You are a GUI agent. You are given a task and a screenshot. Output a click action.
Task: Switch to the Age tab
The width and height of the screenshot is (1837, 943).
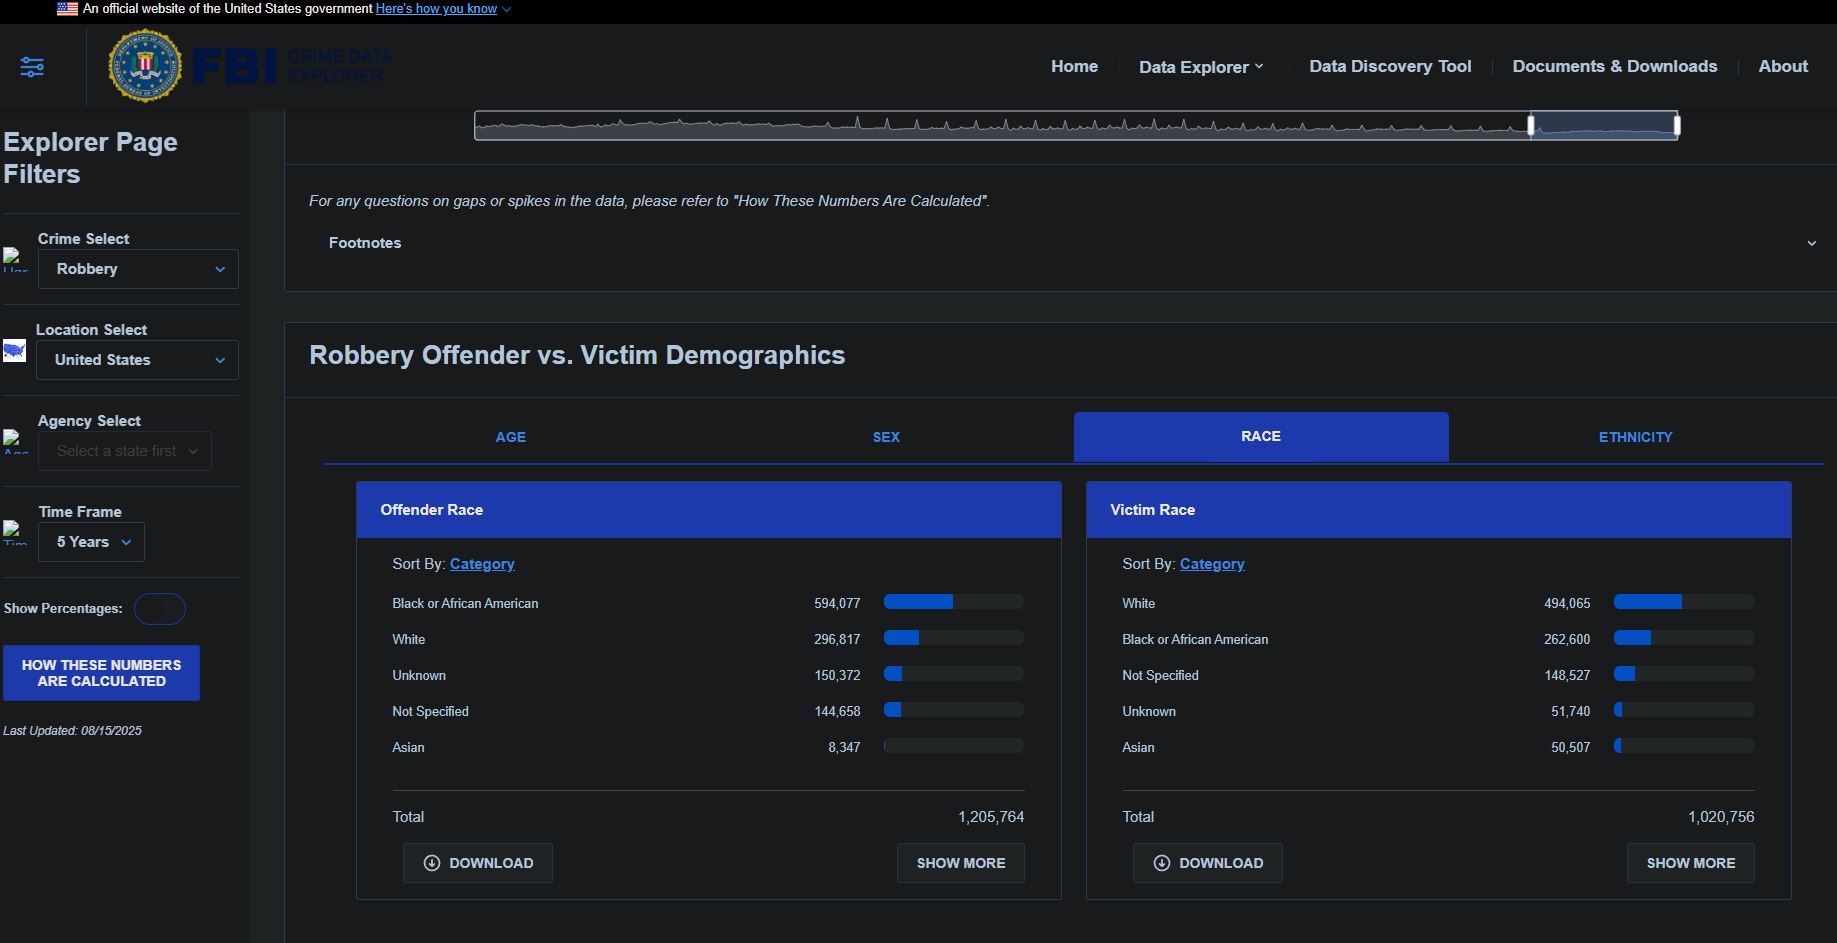pos(510,437)
